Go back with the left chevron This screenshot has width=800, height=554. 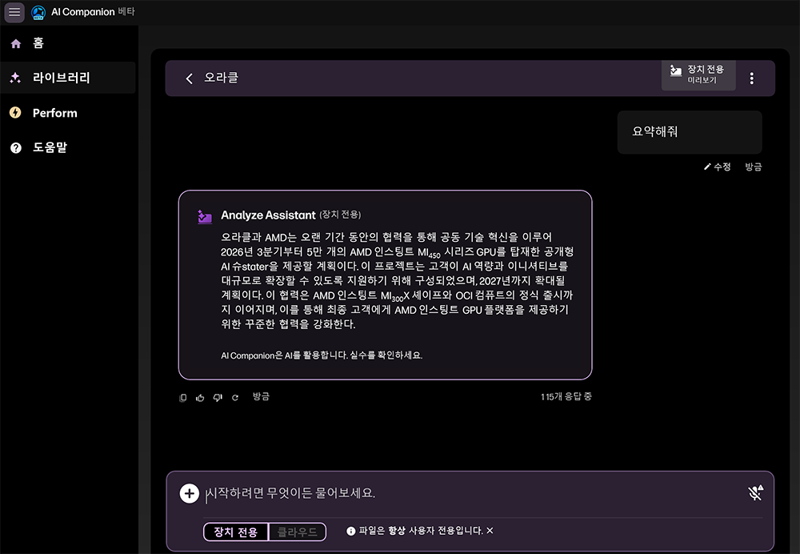tap(189, 79)
